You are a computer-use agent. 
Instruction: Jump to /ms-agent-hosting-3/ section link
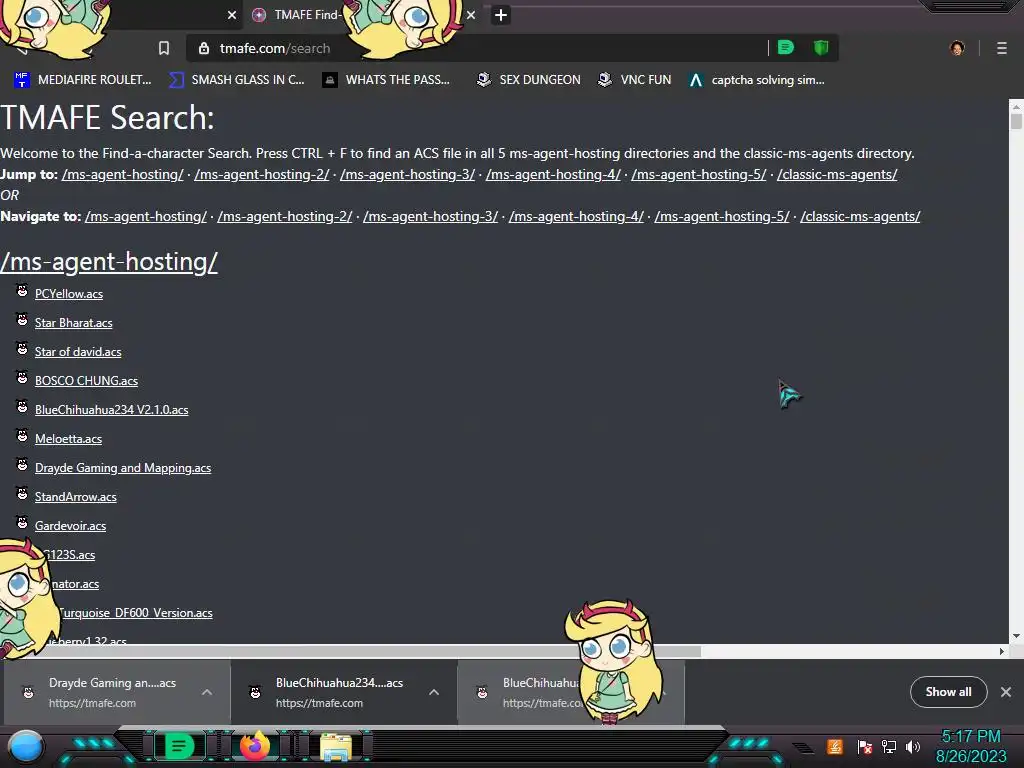point(408,174)
